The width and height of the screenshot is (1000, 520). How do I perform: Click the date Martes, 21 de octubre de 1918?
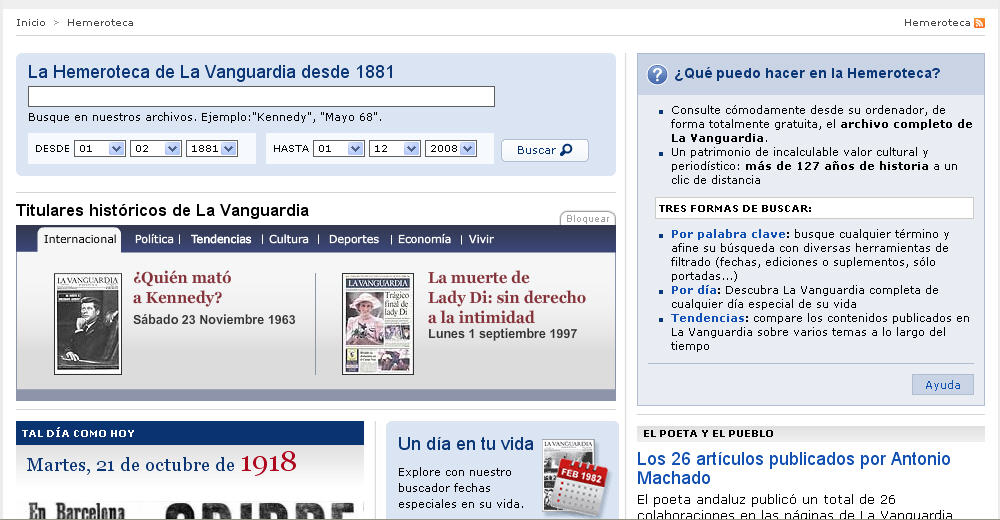coord(161,463)
